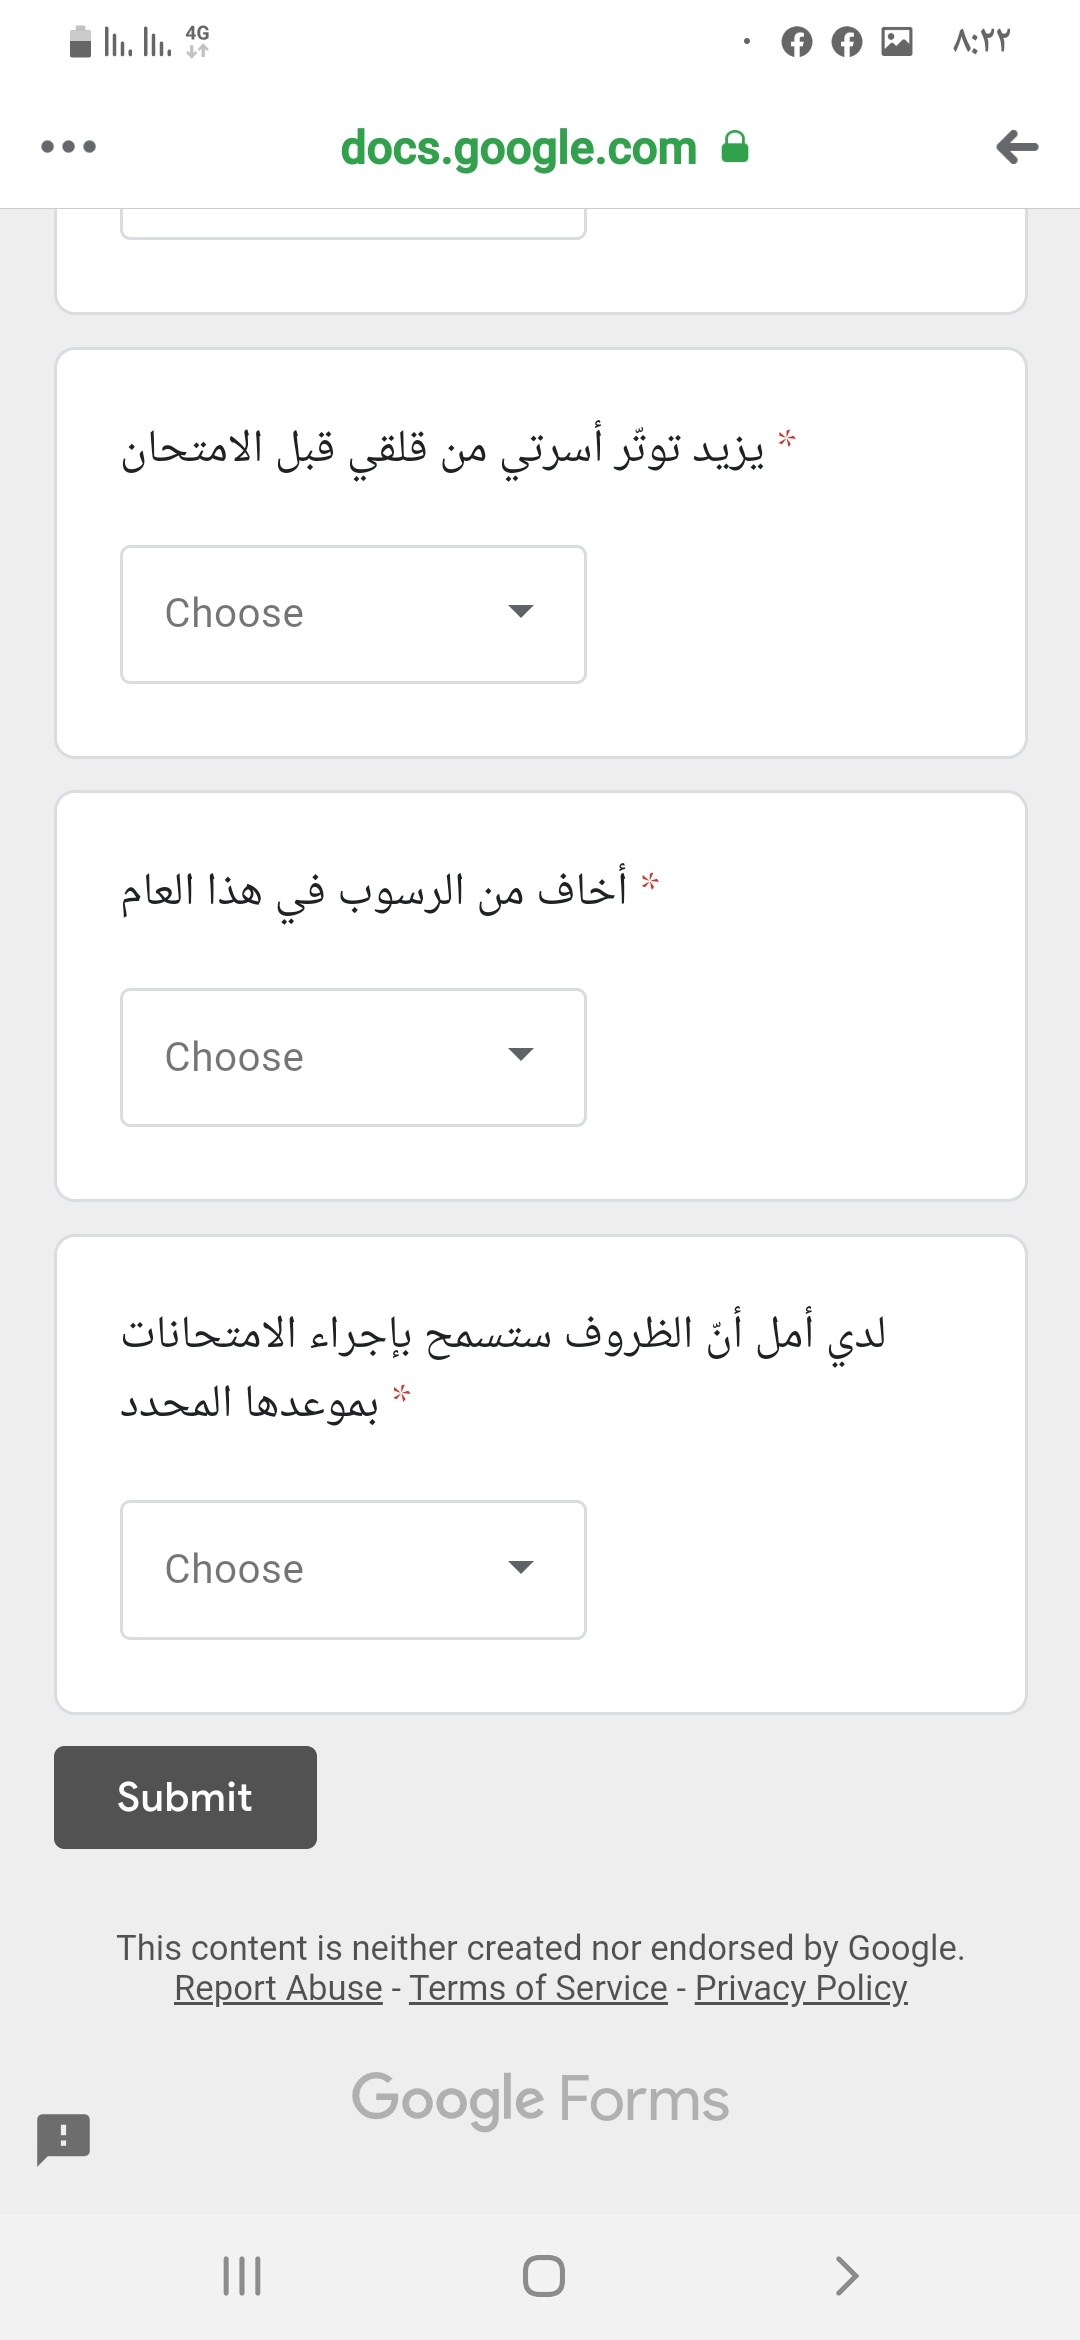Tap the forward arrow in browser bar
Screen dimensions: 1080x2340
tap(1018, 147)
